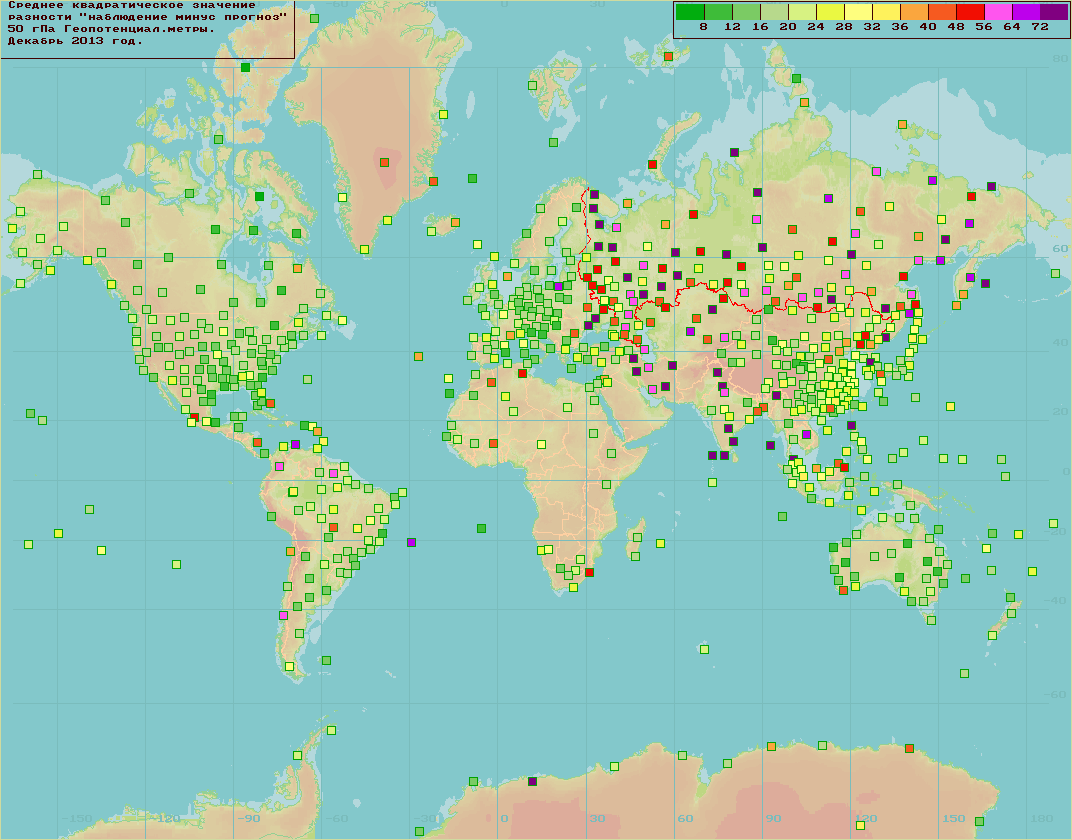Select orange marker on Antarctic coast near 90° meridian
1072x840 pixels.
(x=771, y=746)
